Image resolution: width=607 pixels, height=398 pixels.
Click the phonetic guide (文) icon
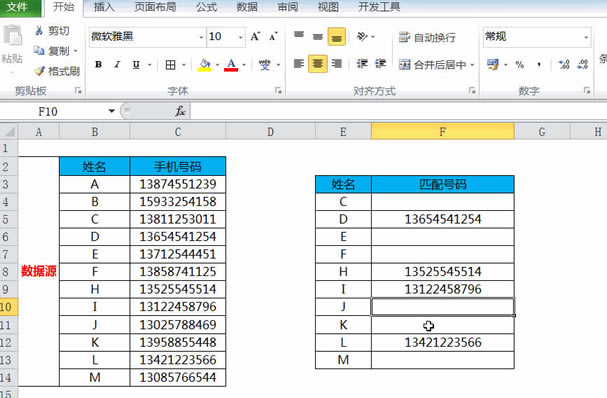click(265, 65)
